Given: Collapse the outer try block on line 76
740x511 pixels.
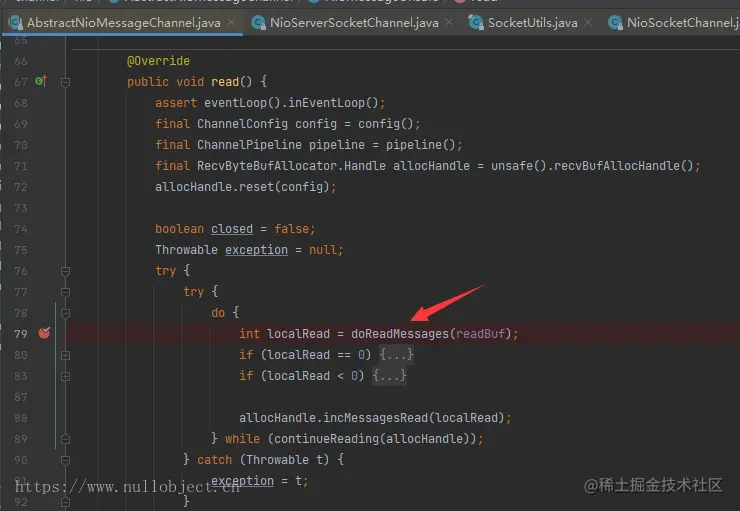Looking at the screenshot, I should 66,271.
